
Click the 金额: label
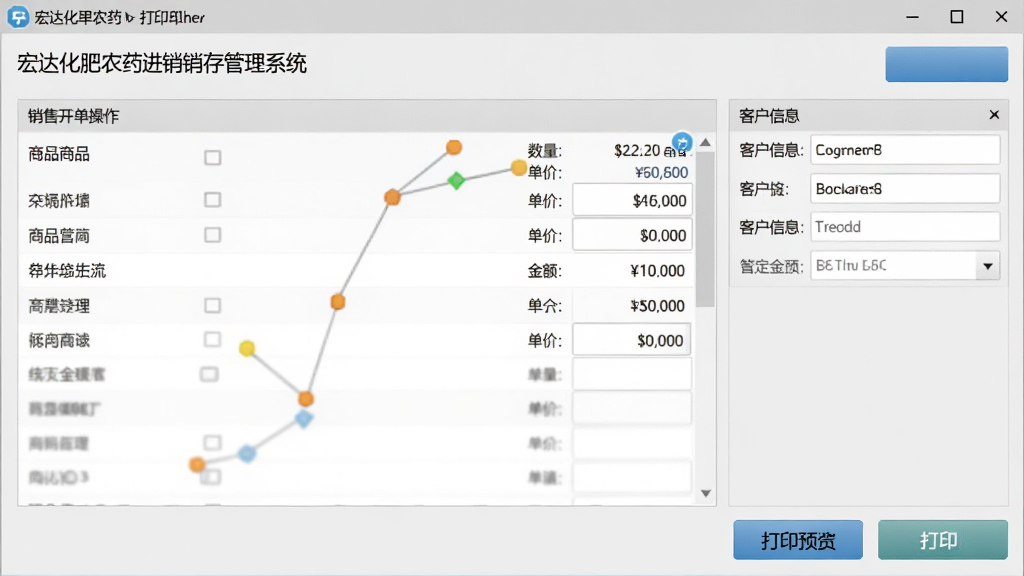(x=545, y=271)
